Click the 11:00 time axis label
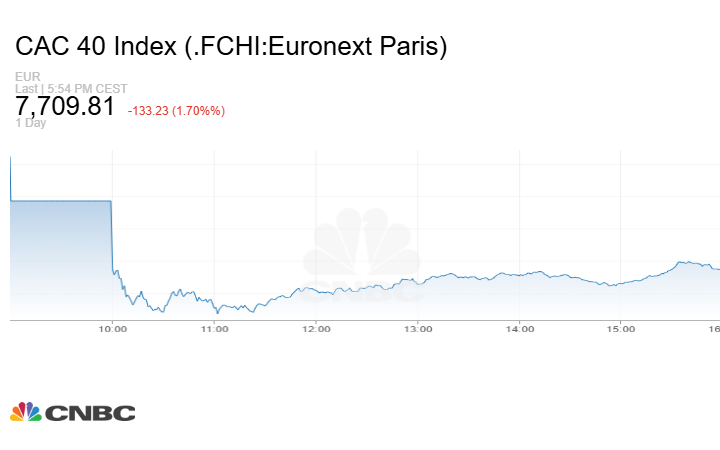 tap(214, 329)
